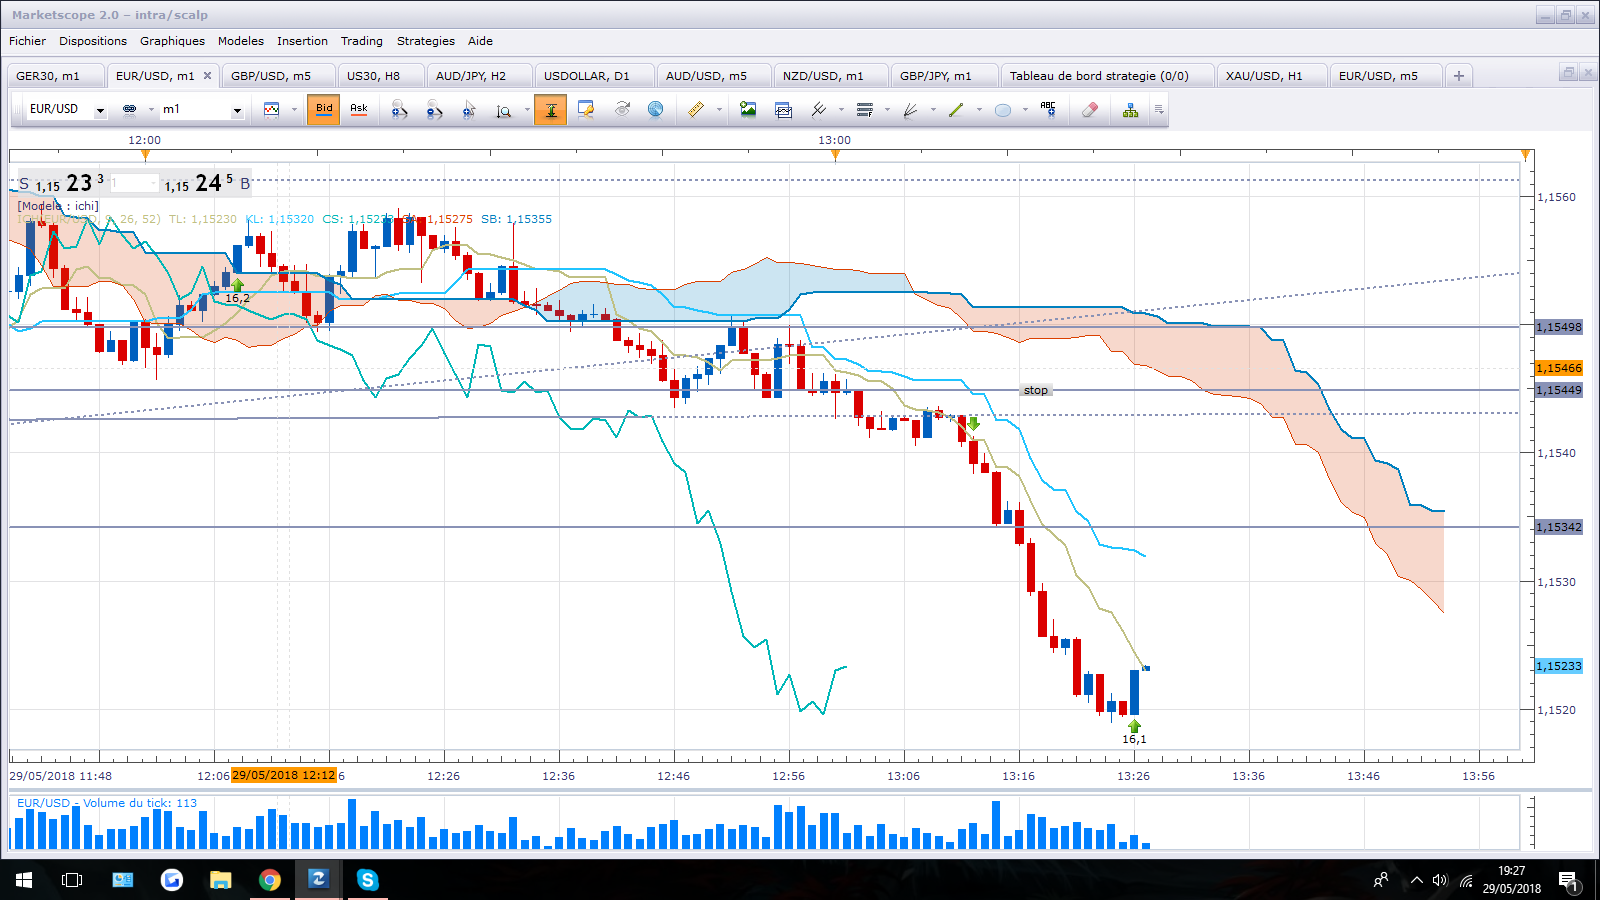Open the Trading menu

362,41
